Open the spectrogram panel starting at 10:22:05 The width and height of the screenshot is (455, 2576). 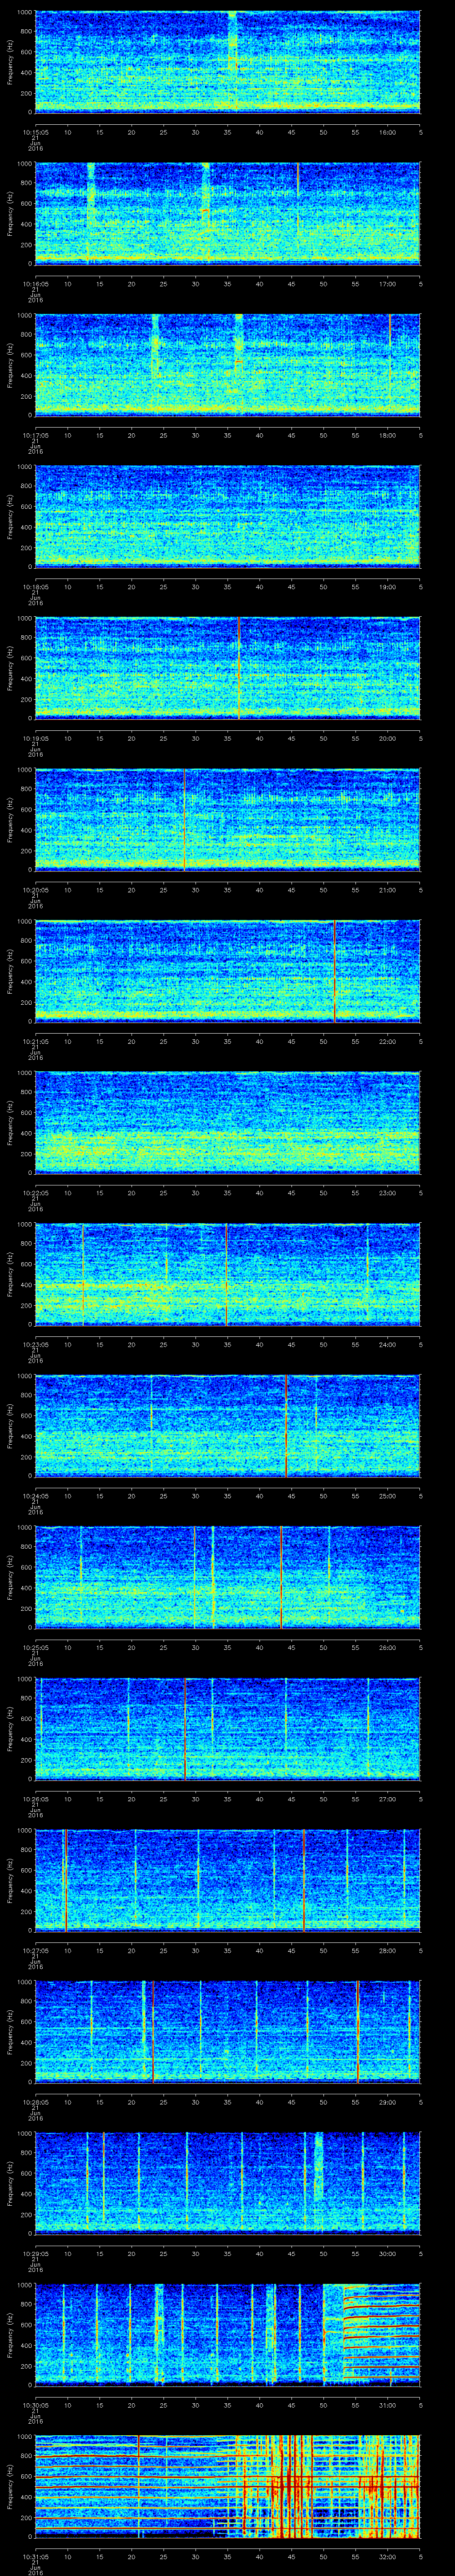coord(228,1122)
